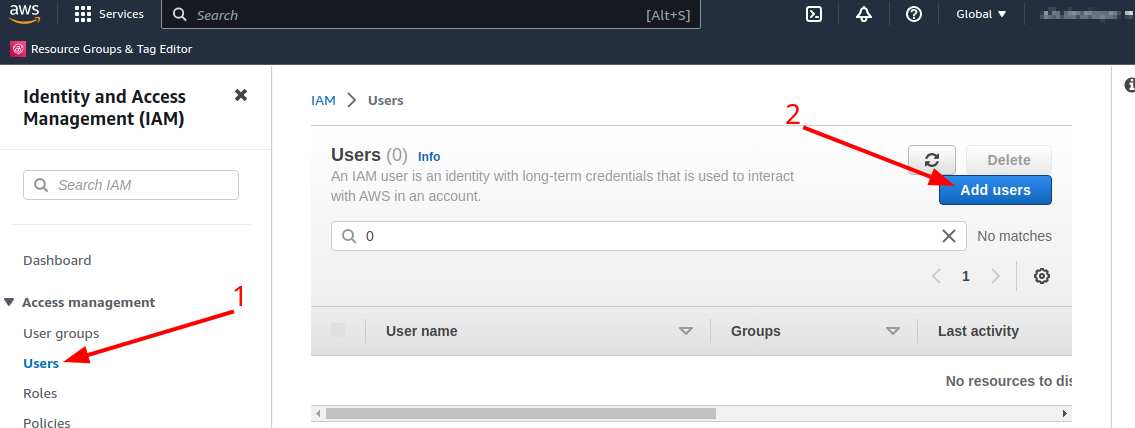
Task: Click the Add users button
Action: click(995, 190)
